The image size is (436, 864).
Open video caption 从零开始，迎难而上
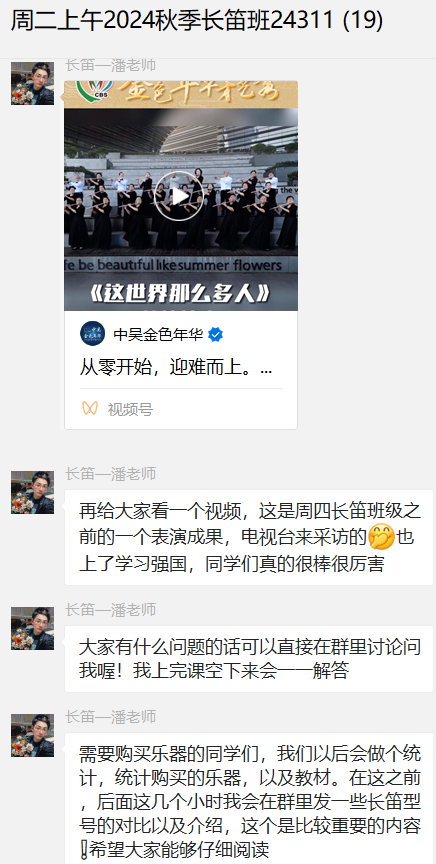176,368
